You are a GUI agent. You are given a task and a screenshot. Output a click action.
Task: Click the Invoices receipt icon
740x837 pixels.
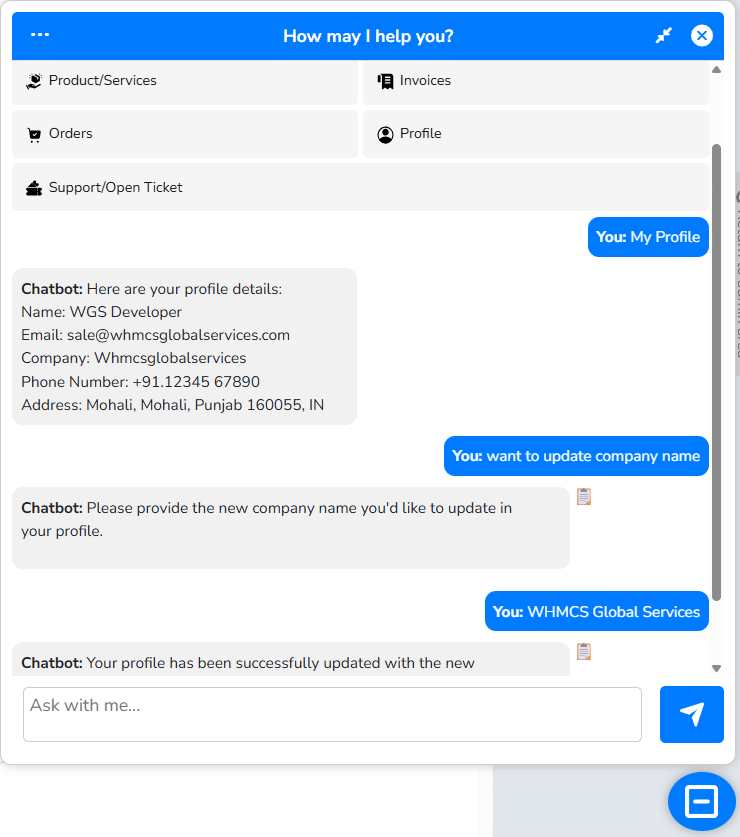coord(385,81)
